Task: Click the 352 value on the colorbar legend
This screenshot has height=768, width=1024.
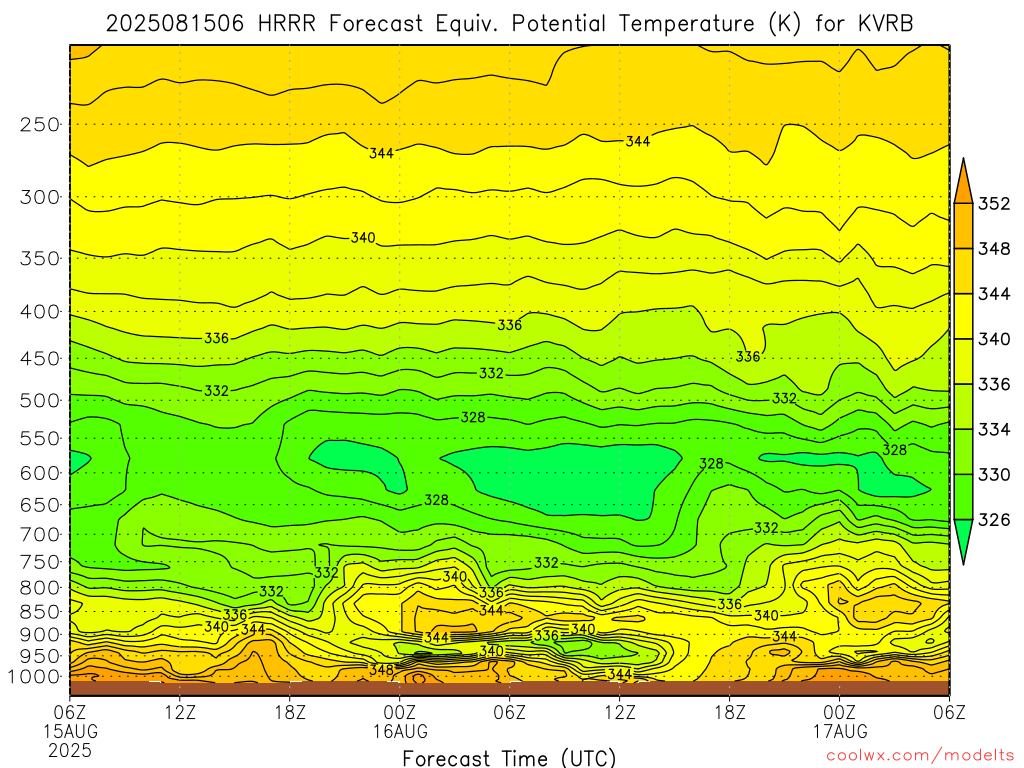Action: coord(994,204)
